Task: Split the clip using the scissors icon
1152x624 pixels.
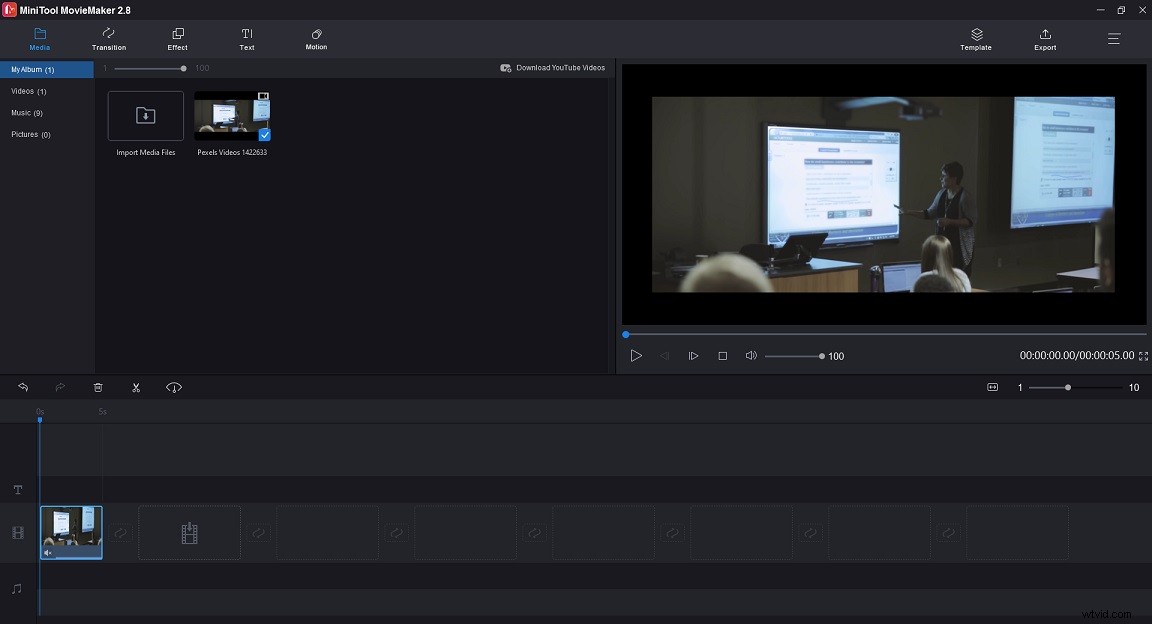Action: pyautogui.click(x=136, y=387)
